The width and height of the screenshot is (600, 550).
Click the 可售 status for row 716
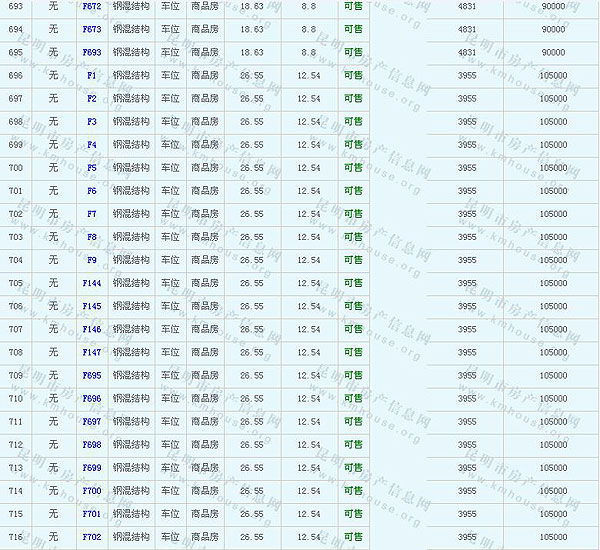coord(353,537)
